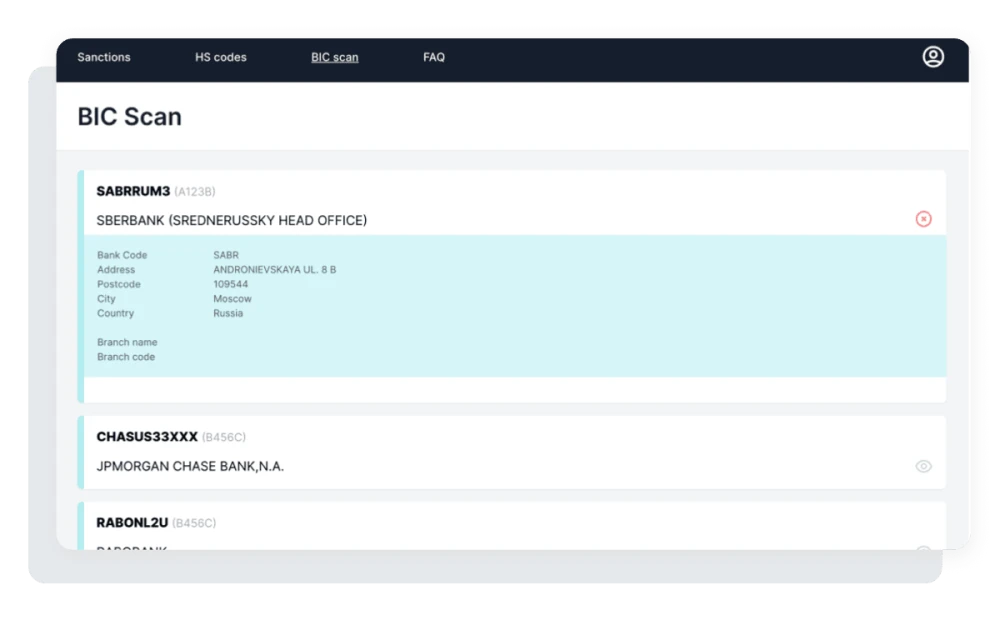The height and width of the screenshot is (620, 1000).
Task: Expand the JPMORGAN CHASE BANK,N.A. row
Action: coord(190,466)
